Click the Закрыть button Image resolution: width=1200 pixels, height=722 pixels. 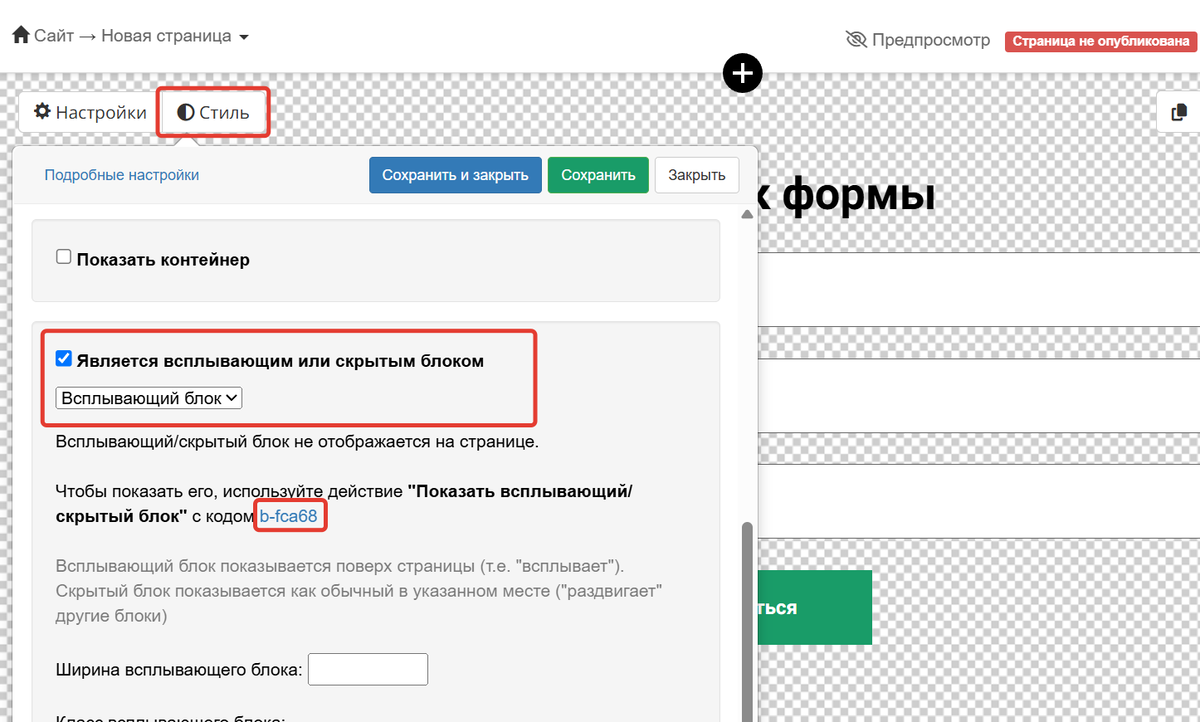697,175
